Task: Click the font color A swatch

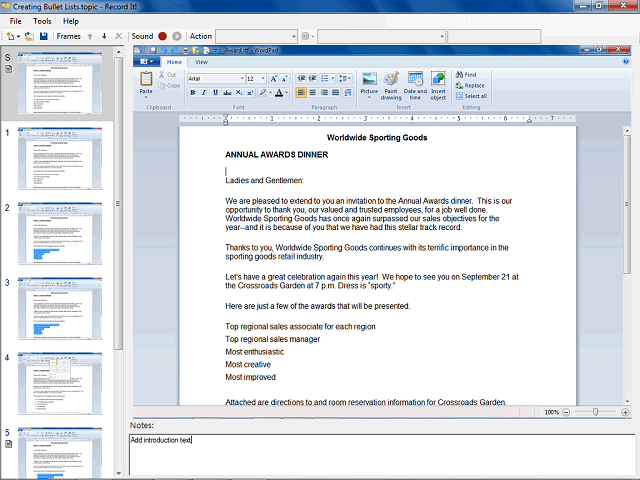Action: click(279, 93)
